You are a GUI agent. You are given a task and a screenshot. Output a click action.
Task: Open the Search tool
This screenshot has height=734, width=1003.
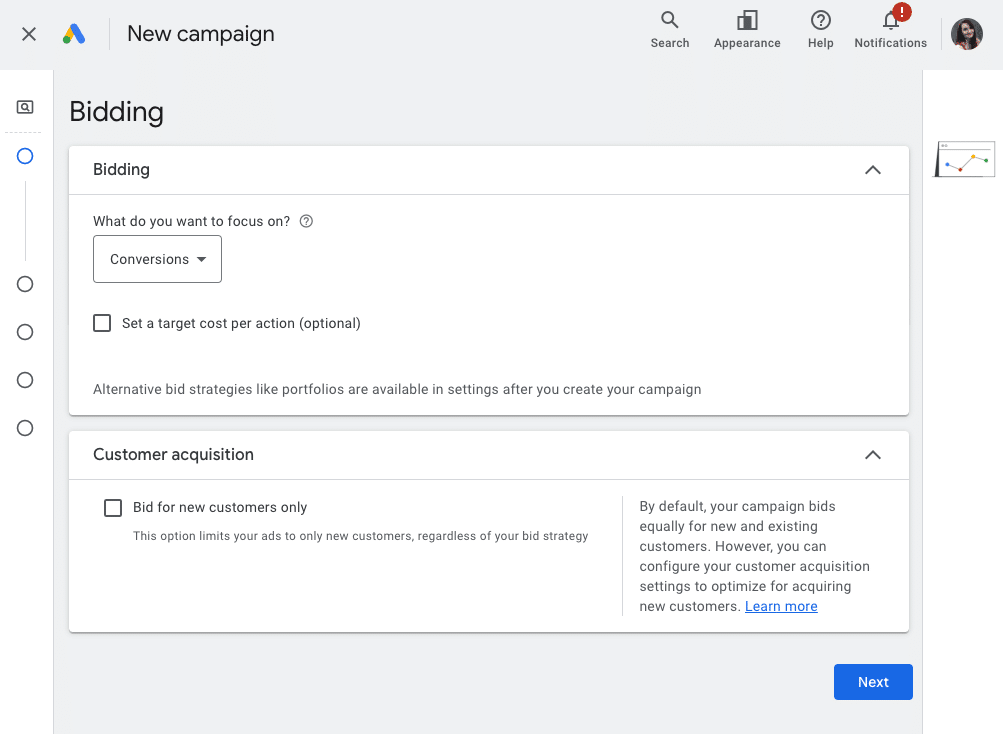670,30
